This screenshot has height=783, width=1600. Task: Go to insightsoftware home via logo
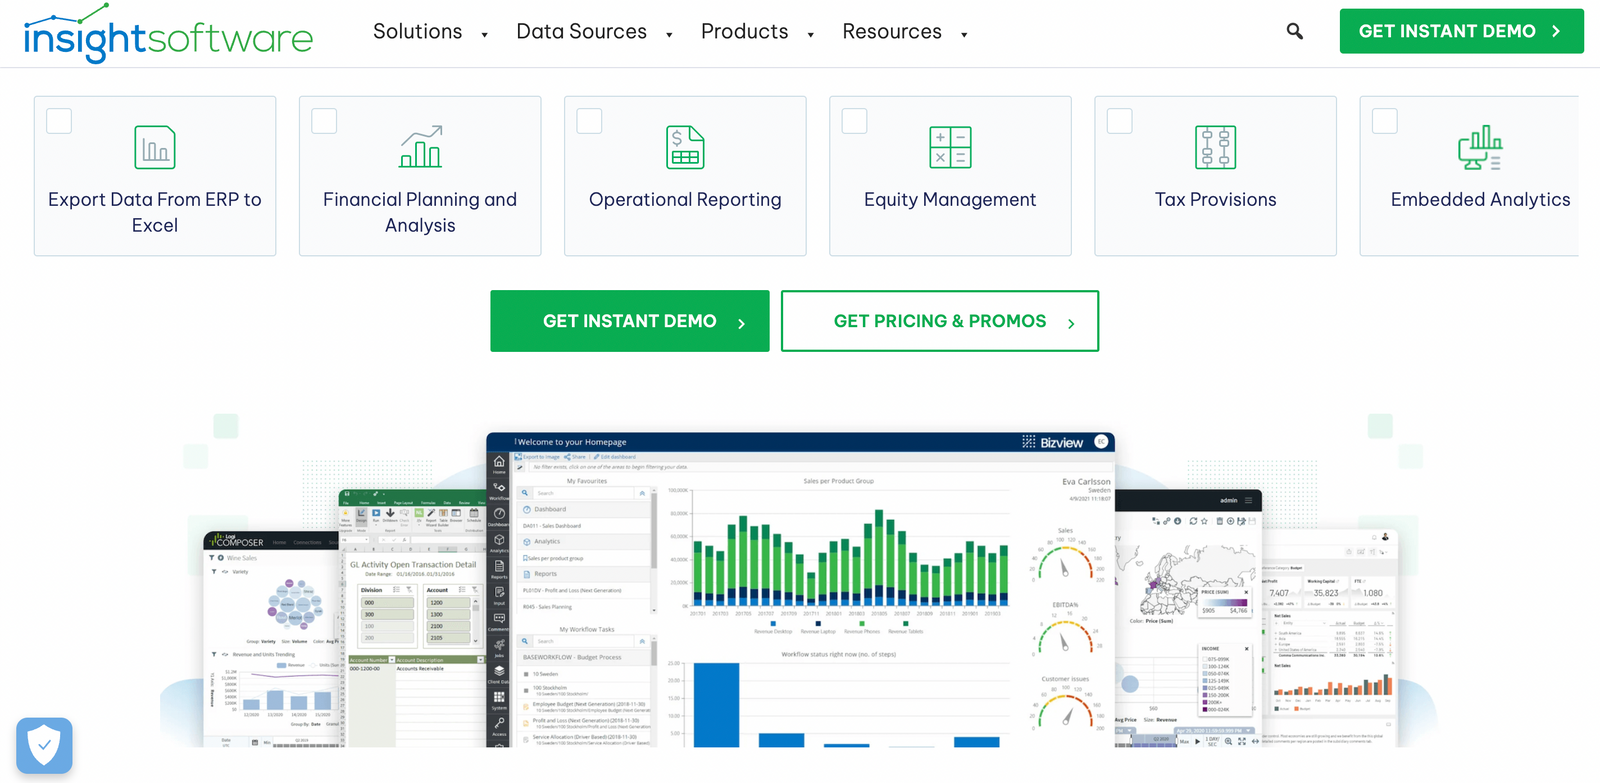tap(168, 35)
